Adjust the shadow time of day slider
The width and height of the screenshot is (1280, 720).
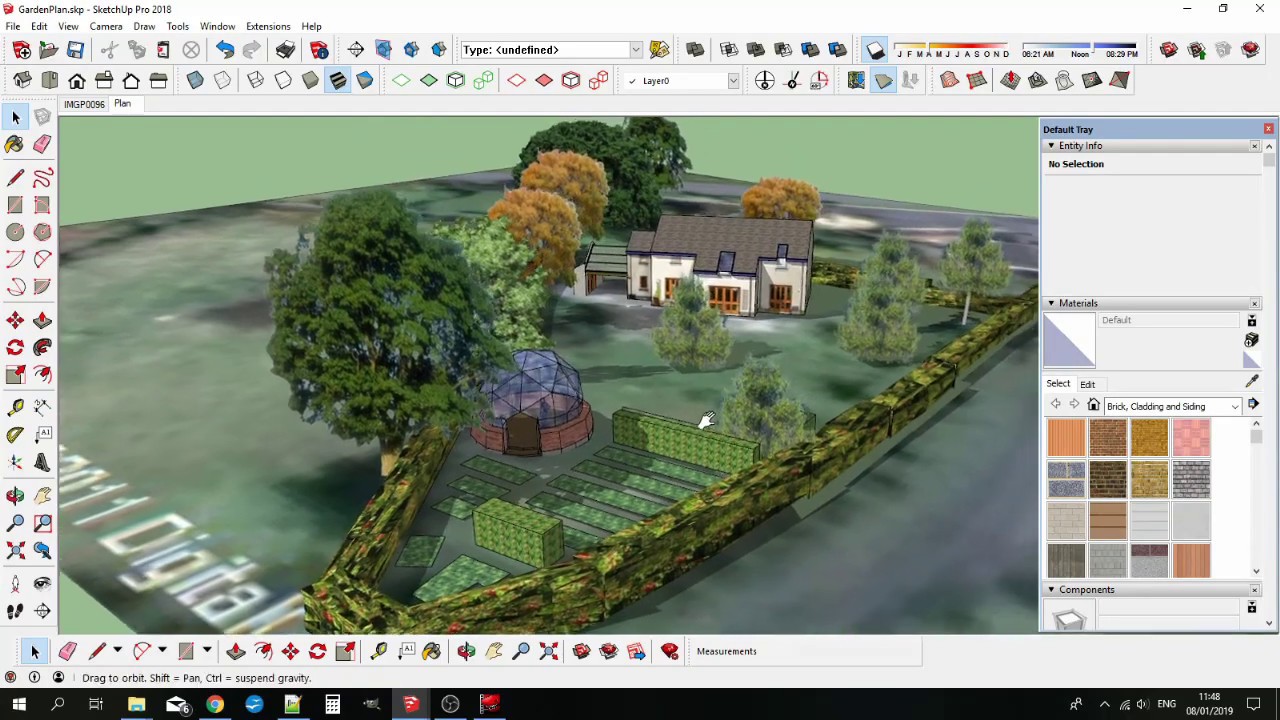(1079, 48)
